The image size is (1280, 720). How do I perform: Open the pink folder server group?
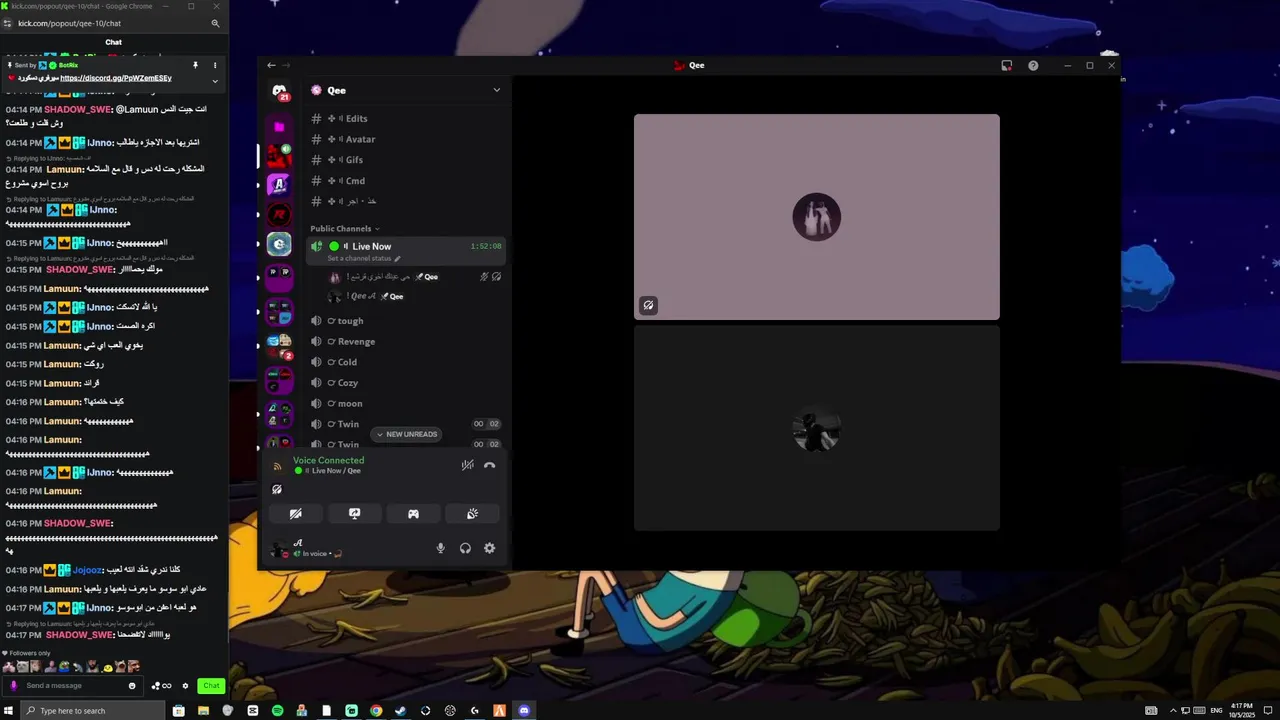[x=279, y=127]
